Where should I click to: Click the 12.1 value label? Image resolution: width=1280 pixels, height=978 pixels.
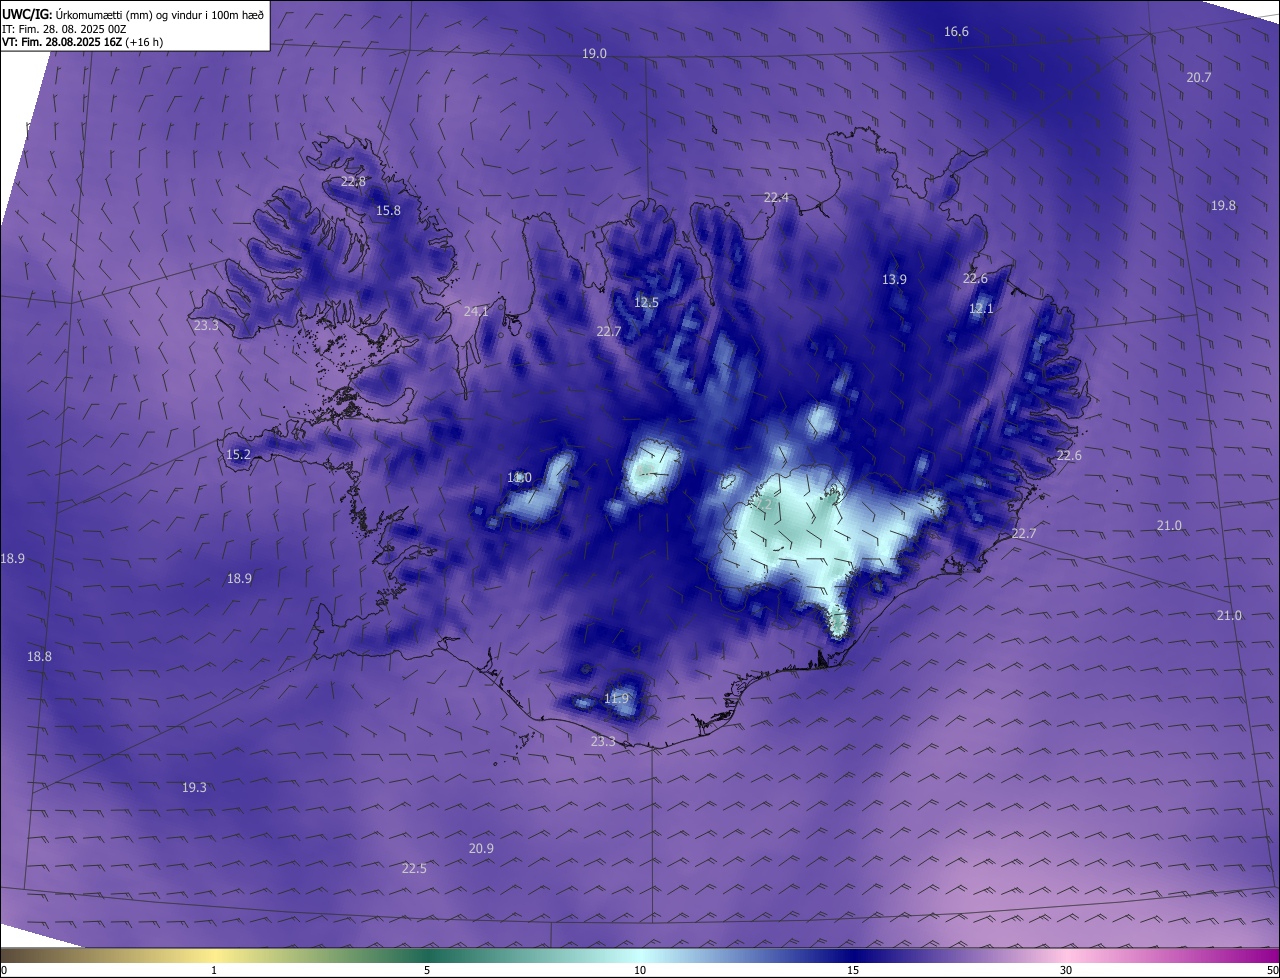tap(981, 309)
